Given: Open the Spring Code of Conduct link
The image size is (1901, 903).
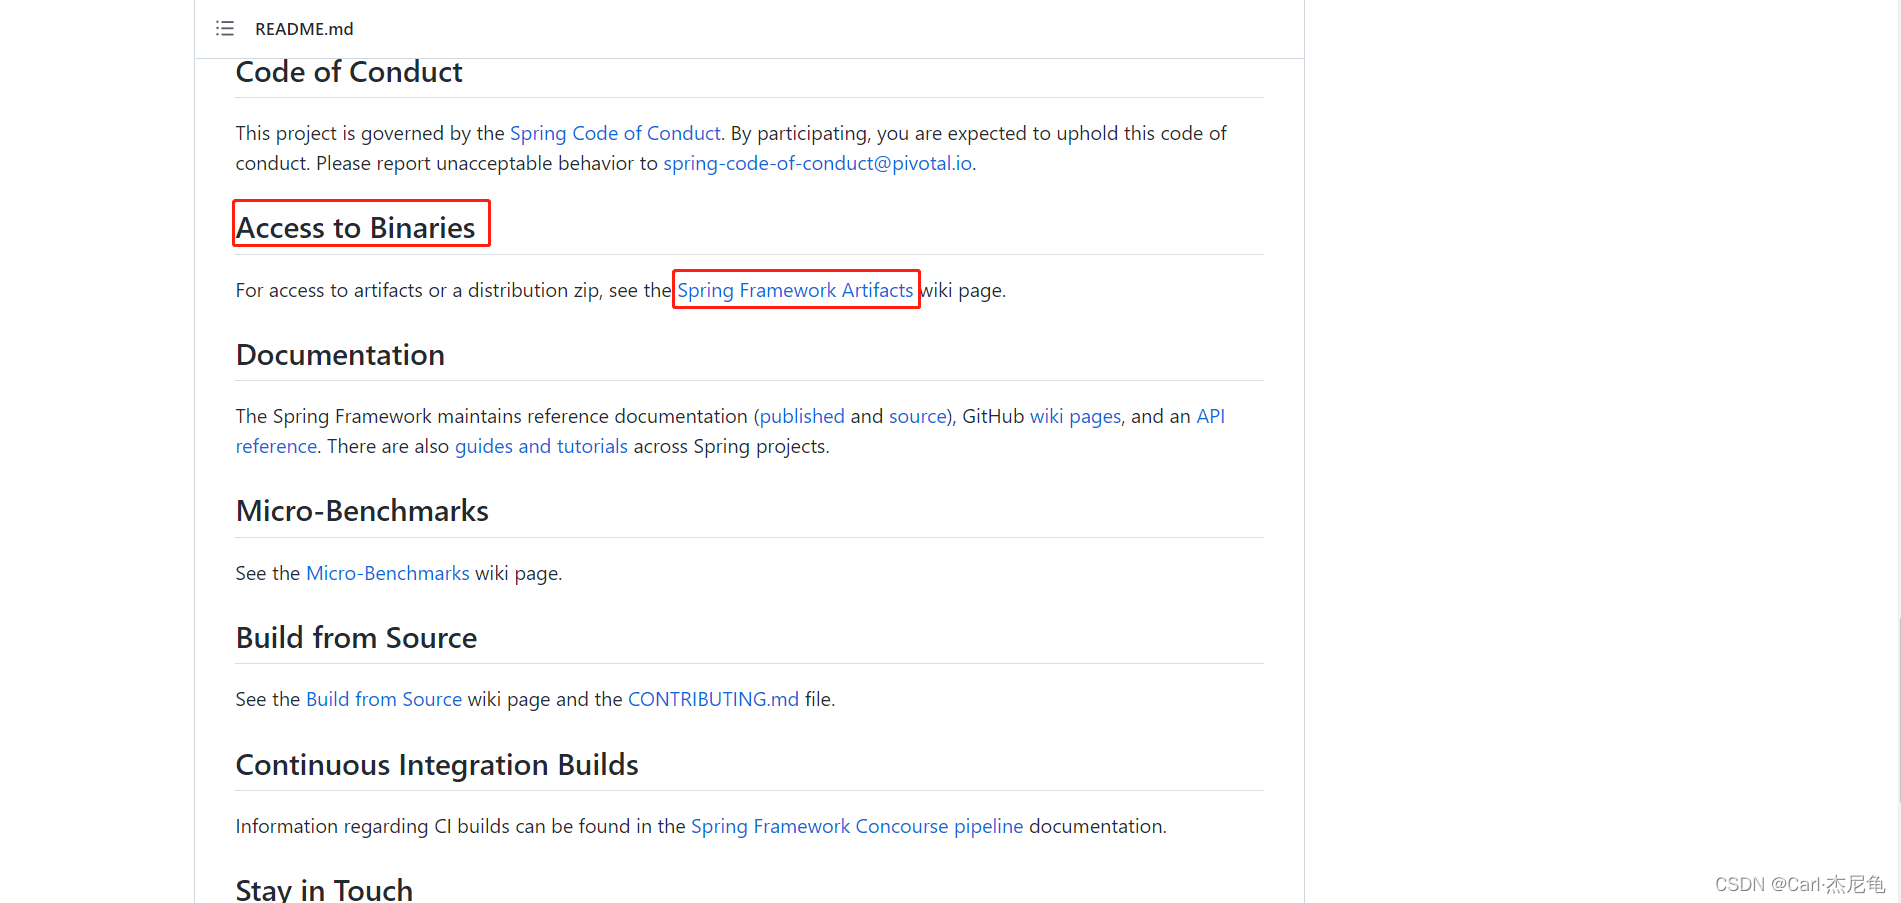Looking at the screenshot, I should (615, 133).
